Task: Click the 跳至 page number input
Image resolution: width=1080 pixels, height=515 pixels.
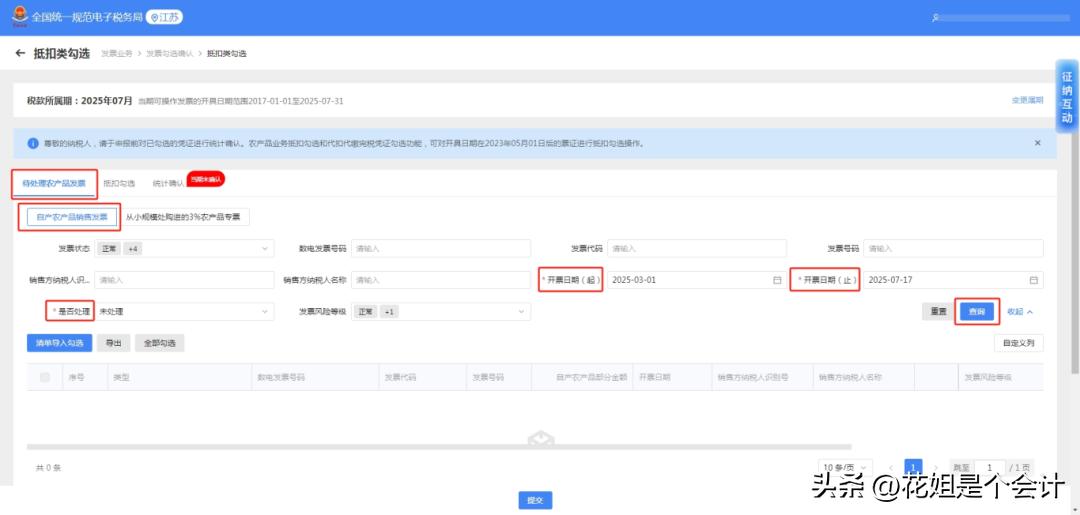Action: [x=990, y=467]
